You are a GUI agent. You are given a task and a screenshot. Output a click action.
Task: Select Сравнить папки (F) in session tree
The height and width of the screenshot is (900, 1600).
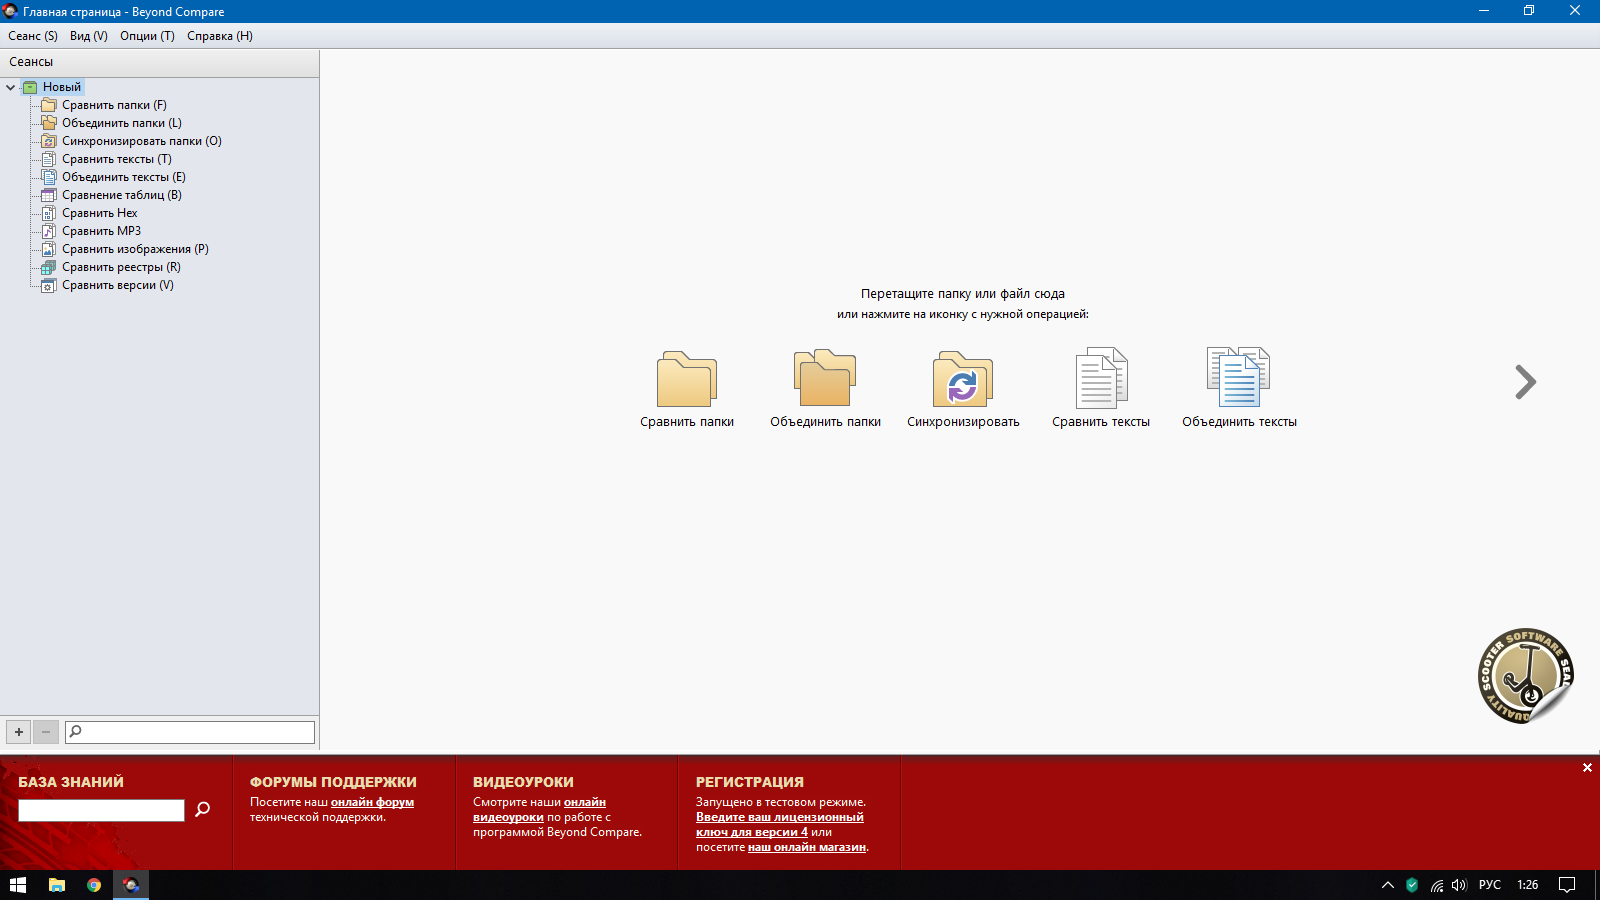click(114, 105)
